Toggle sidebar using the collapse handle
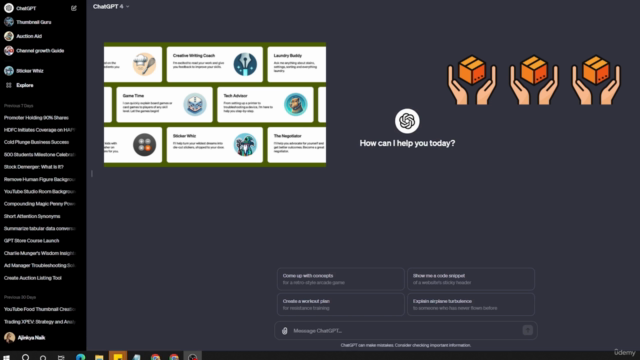The width and height of the screenshot is (640, 360). click(x=92, y=173)
